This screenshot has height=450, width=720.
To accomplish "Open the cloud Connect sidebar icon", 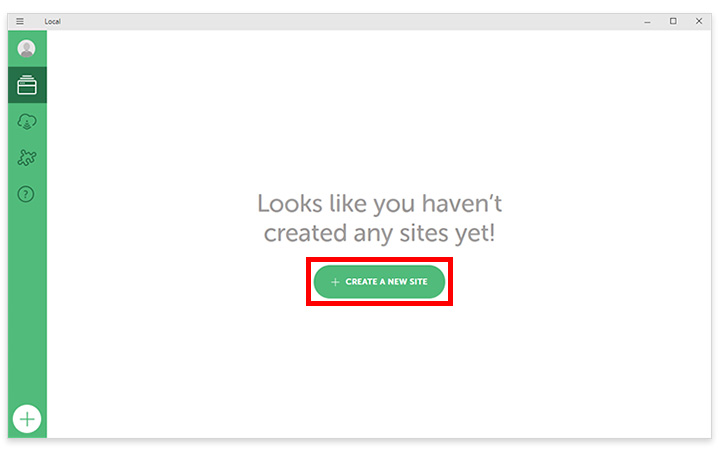I will pyautogui.click(x=27, y=122).
